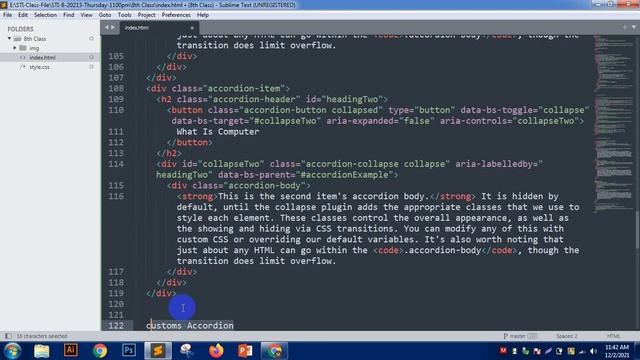This screenshot has height=360, width=640.
Task: Open Google Chrome from taskbar
Action: [100, 351]
